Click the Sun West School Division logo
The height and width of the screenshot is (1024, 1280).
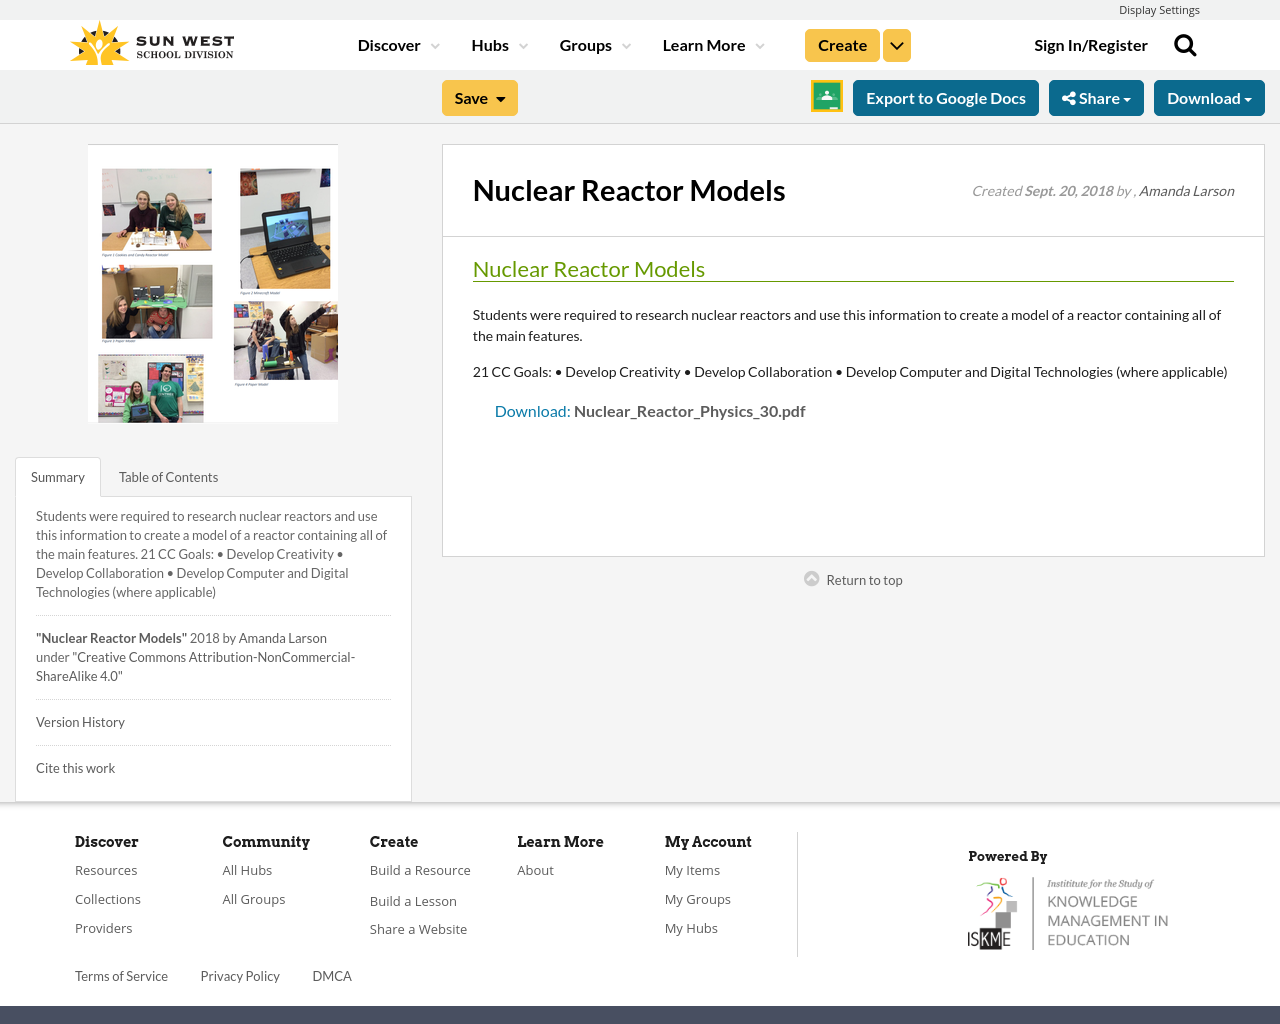click(x=150, y=41)
